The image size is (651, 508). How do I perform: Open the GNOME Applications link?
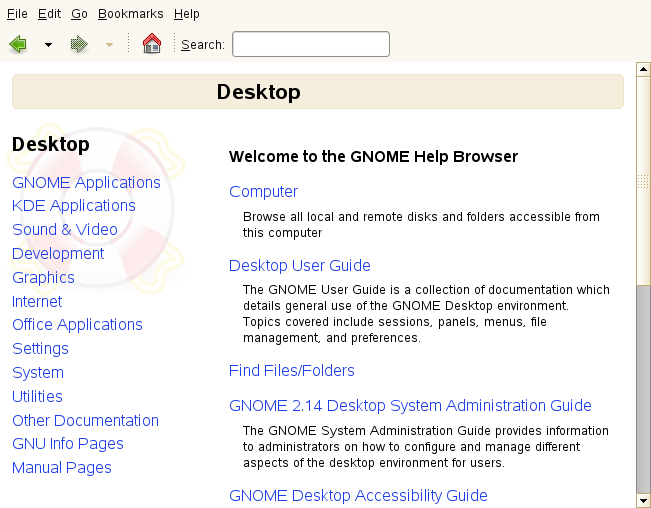[86, 182]
